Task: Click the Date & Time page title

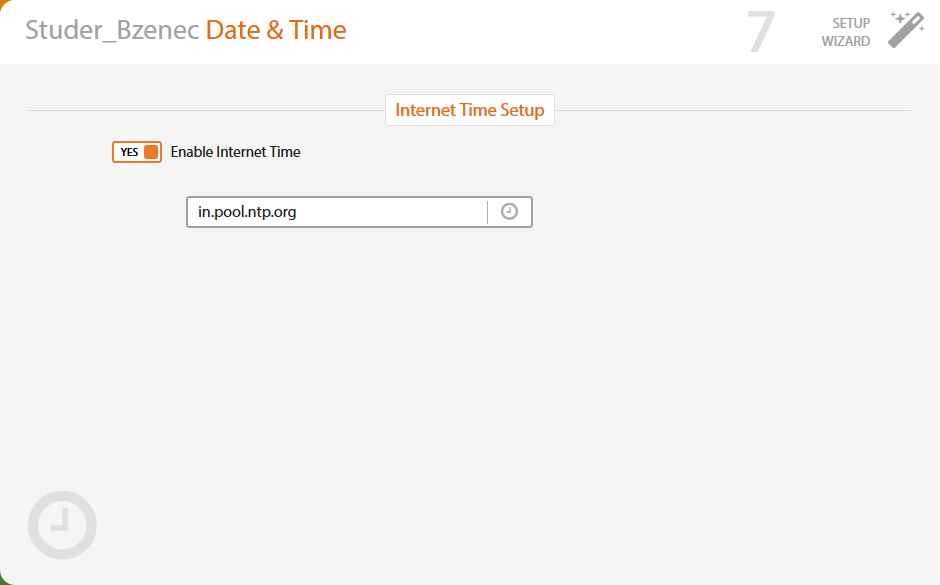Action: [x=276, y=30]
